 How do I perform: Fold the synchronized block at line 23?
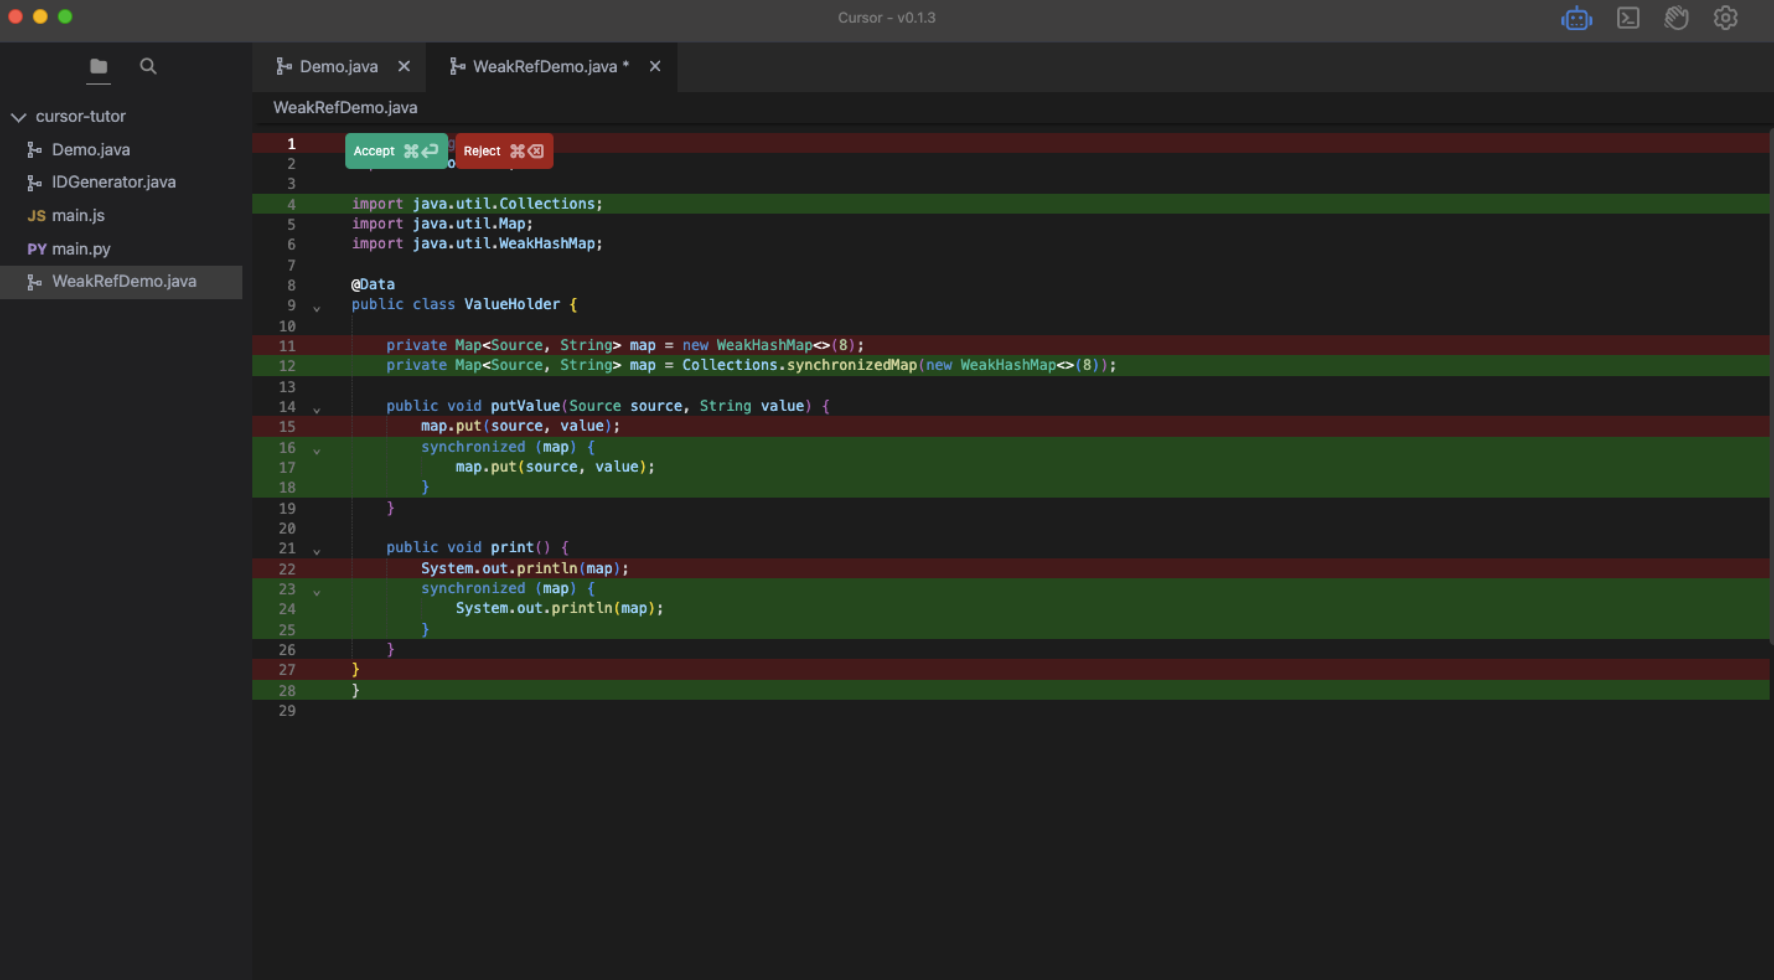(x=317, y=592)
